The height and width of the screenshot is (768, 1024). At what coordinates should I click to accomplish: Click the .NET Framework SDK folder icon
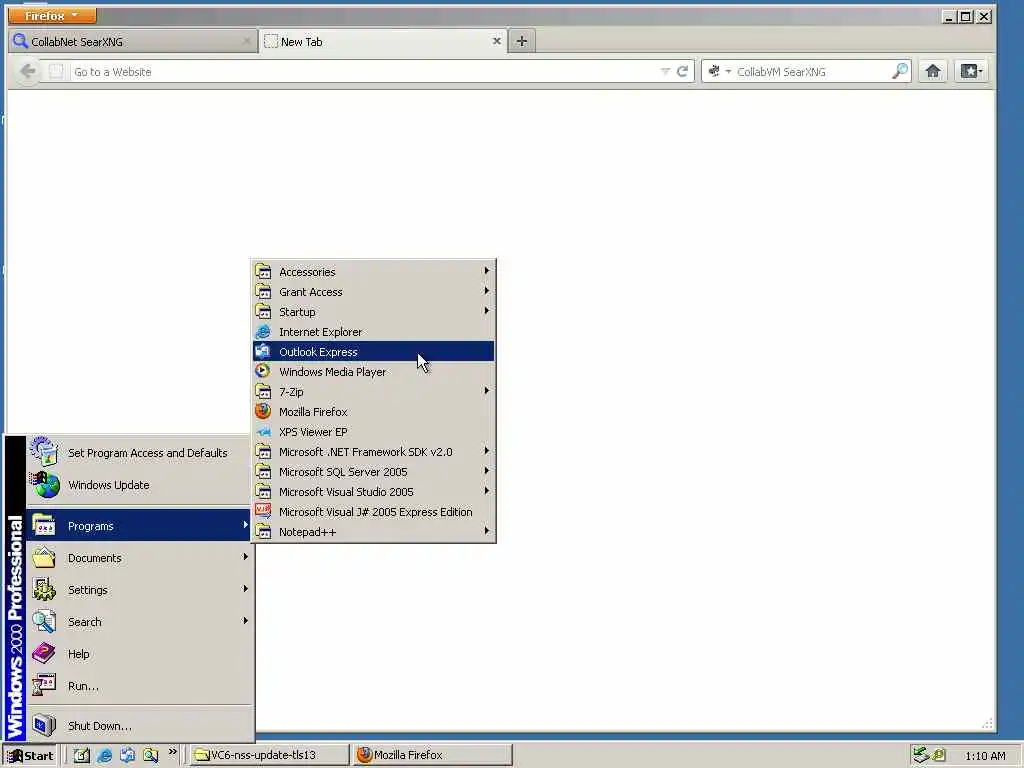(263, 452)
